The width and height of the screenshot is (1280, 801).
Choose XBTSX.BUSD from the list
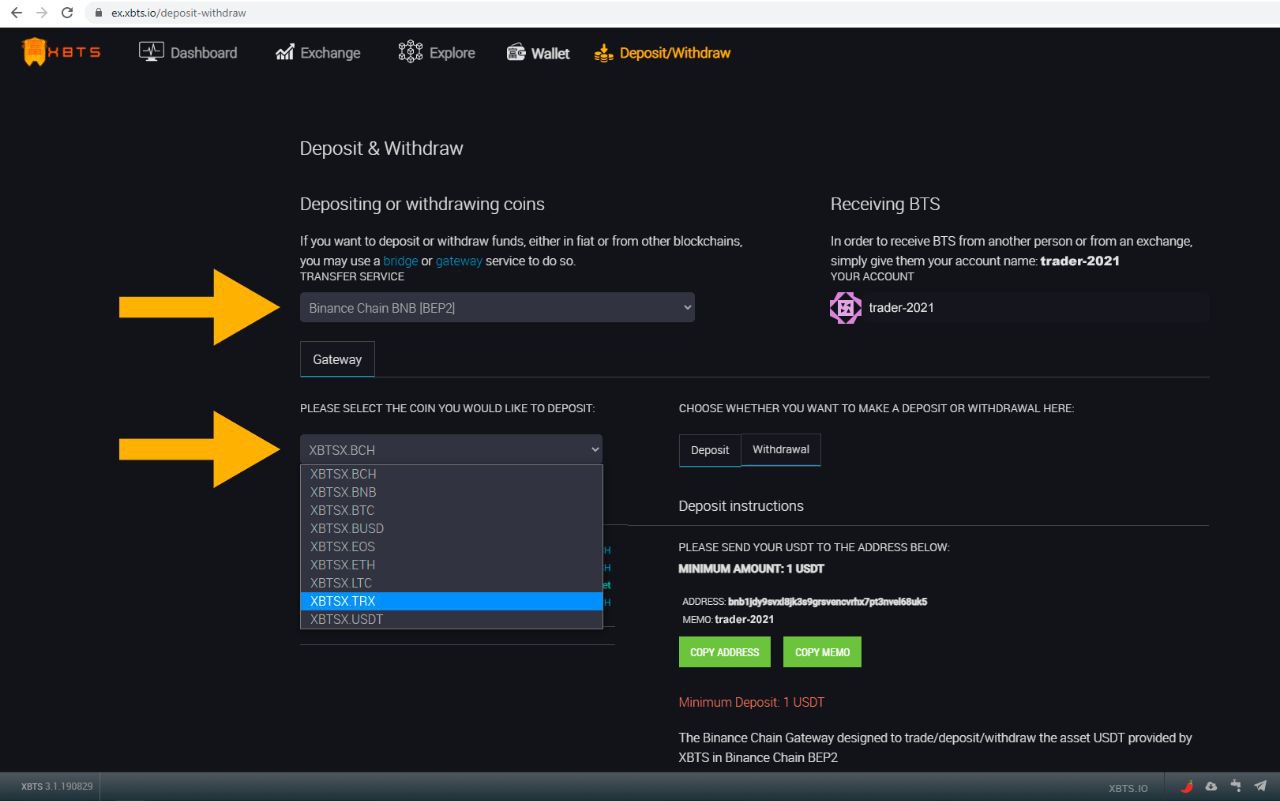[x=451, y=528]
